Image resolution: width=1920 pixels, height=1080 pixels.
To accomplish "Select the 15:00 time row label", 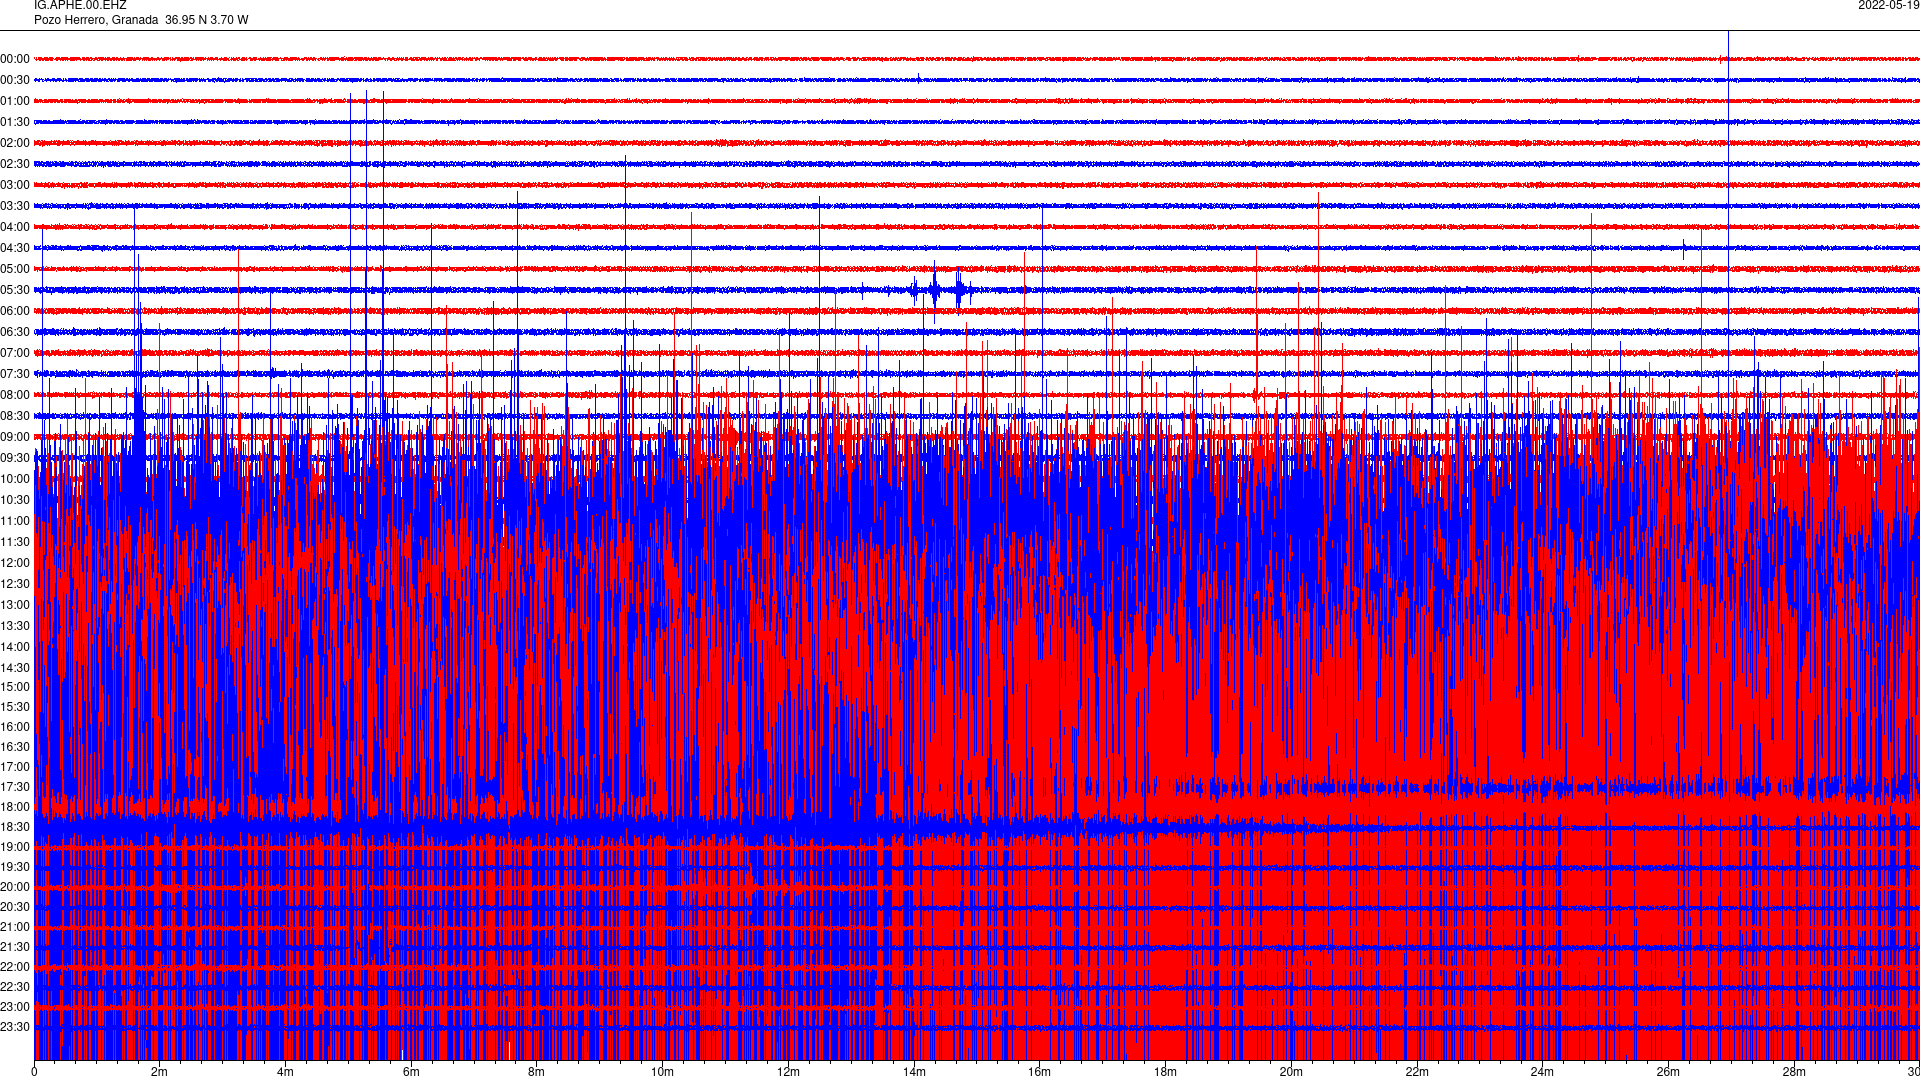I will click(x=15, y=687).
